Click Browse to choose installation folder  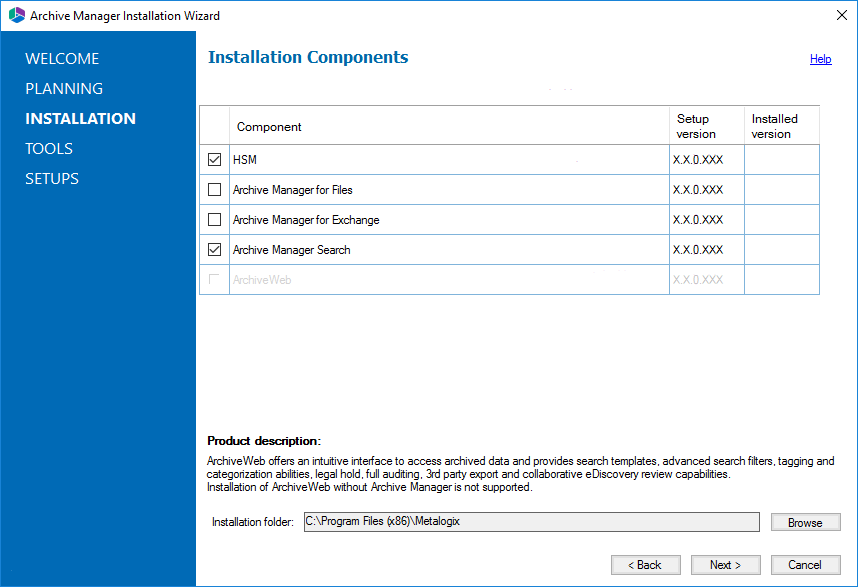coord(805,522)
